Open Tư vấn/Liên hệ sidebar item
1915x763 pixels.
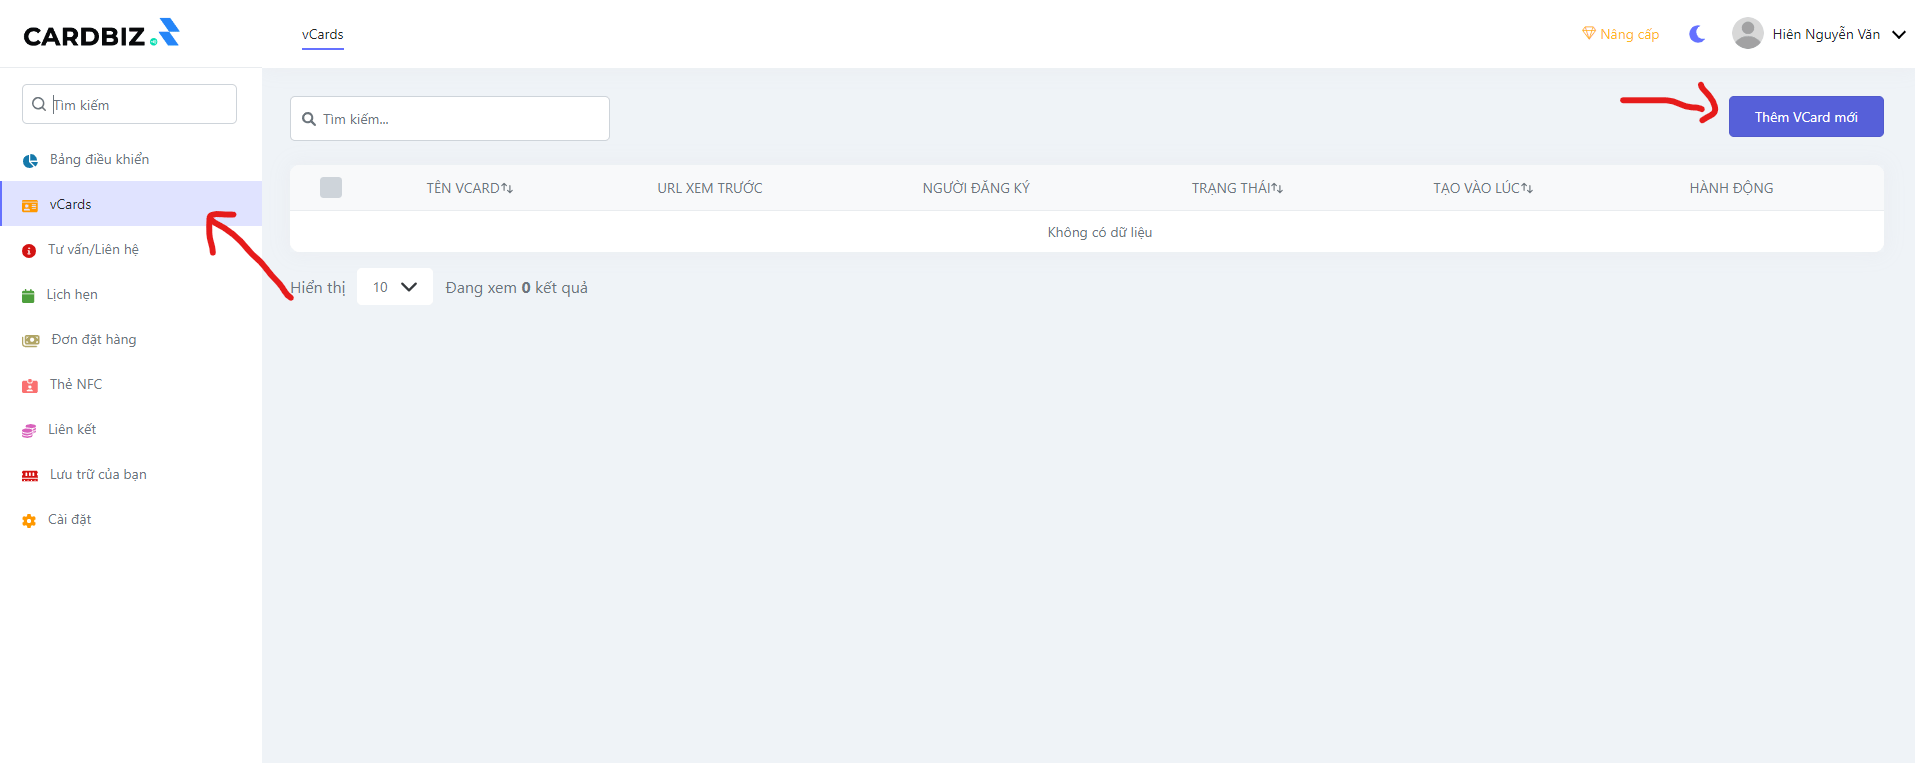pyautogui.click(x=131, y=249)
